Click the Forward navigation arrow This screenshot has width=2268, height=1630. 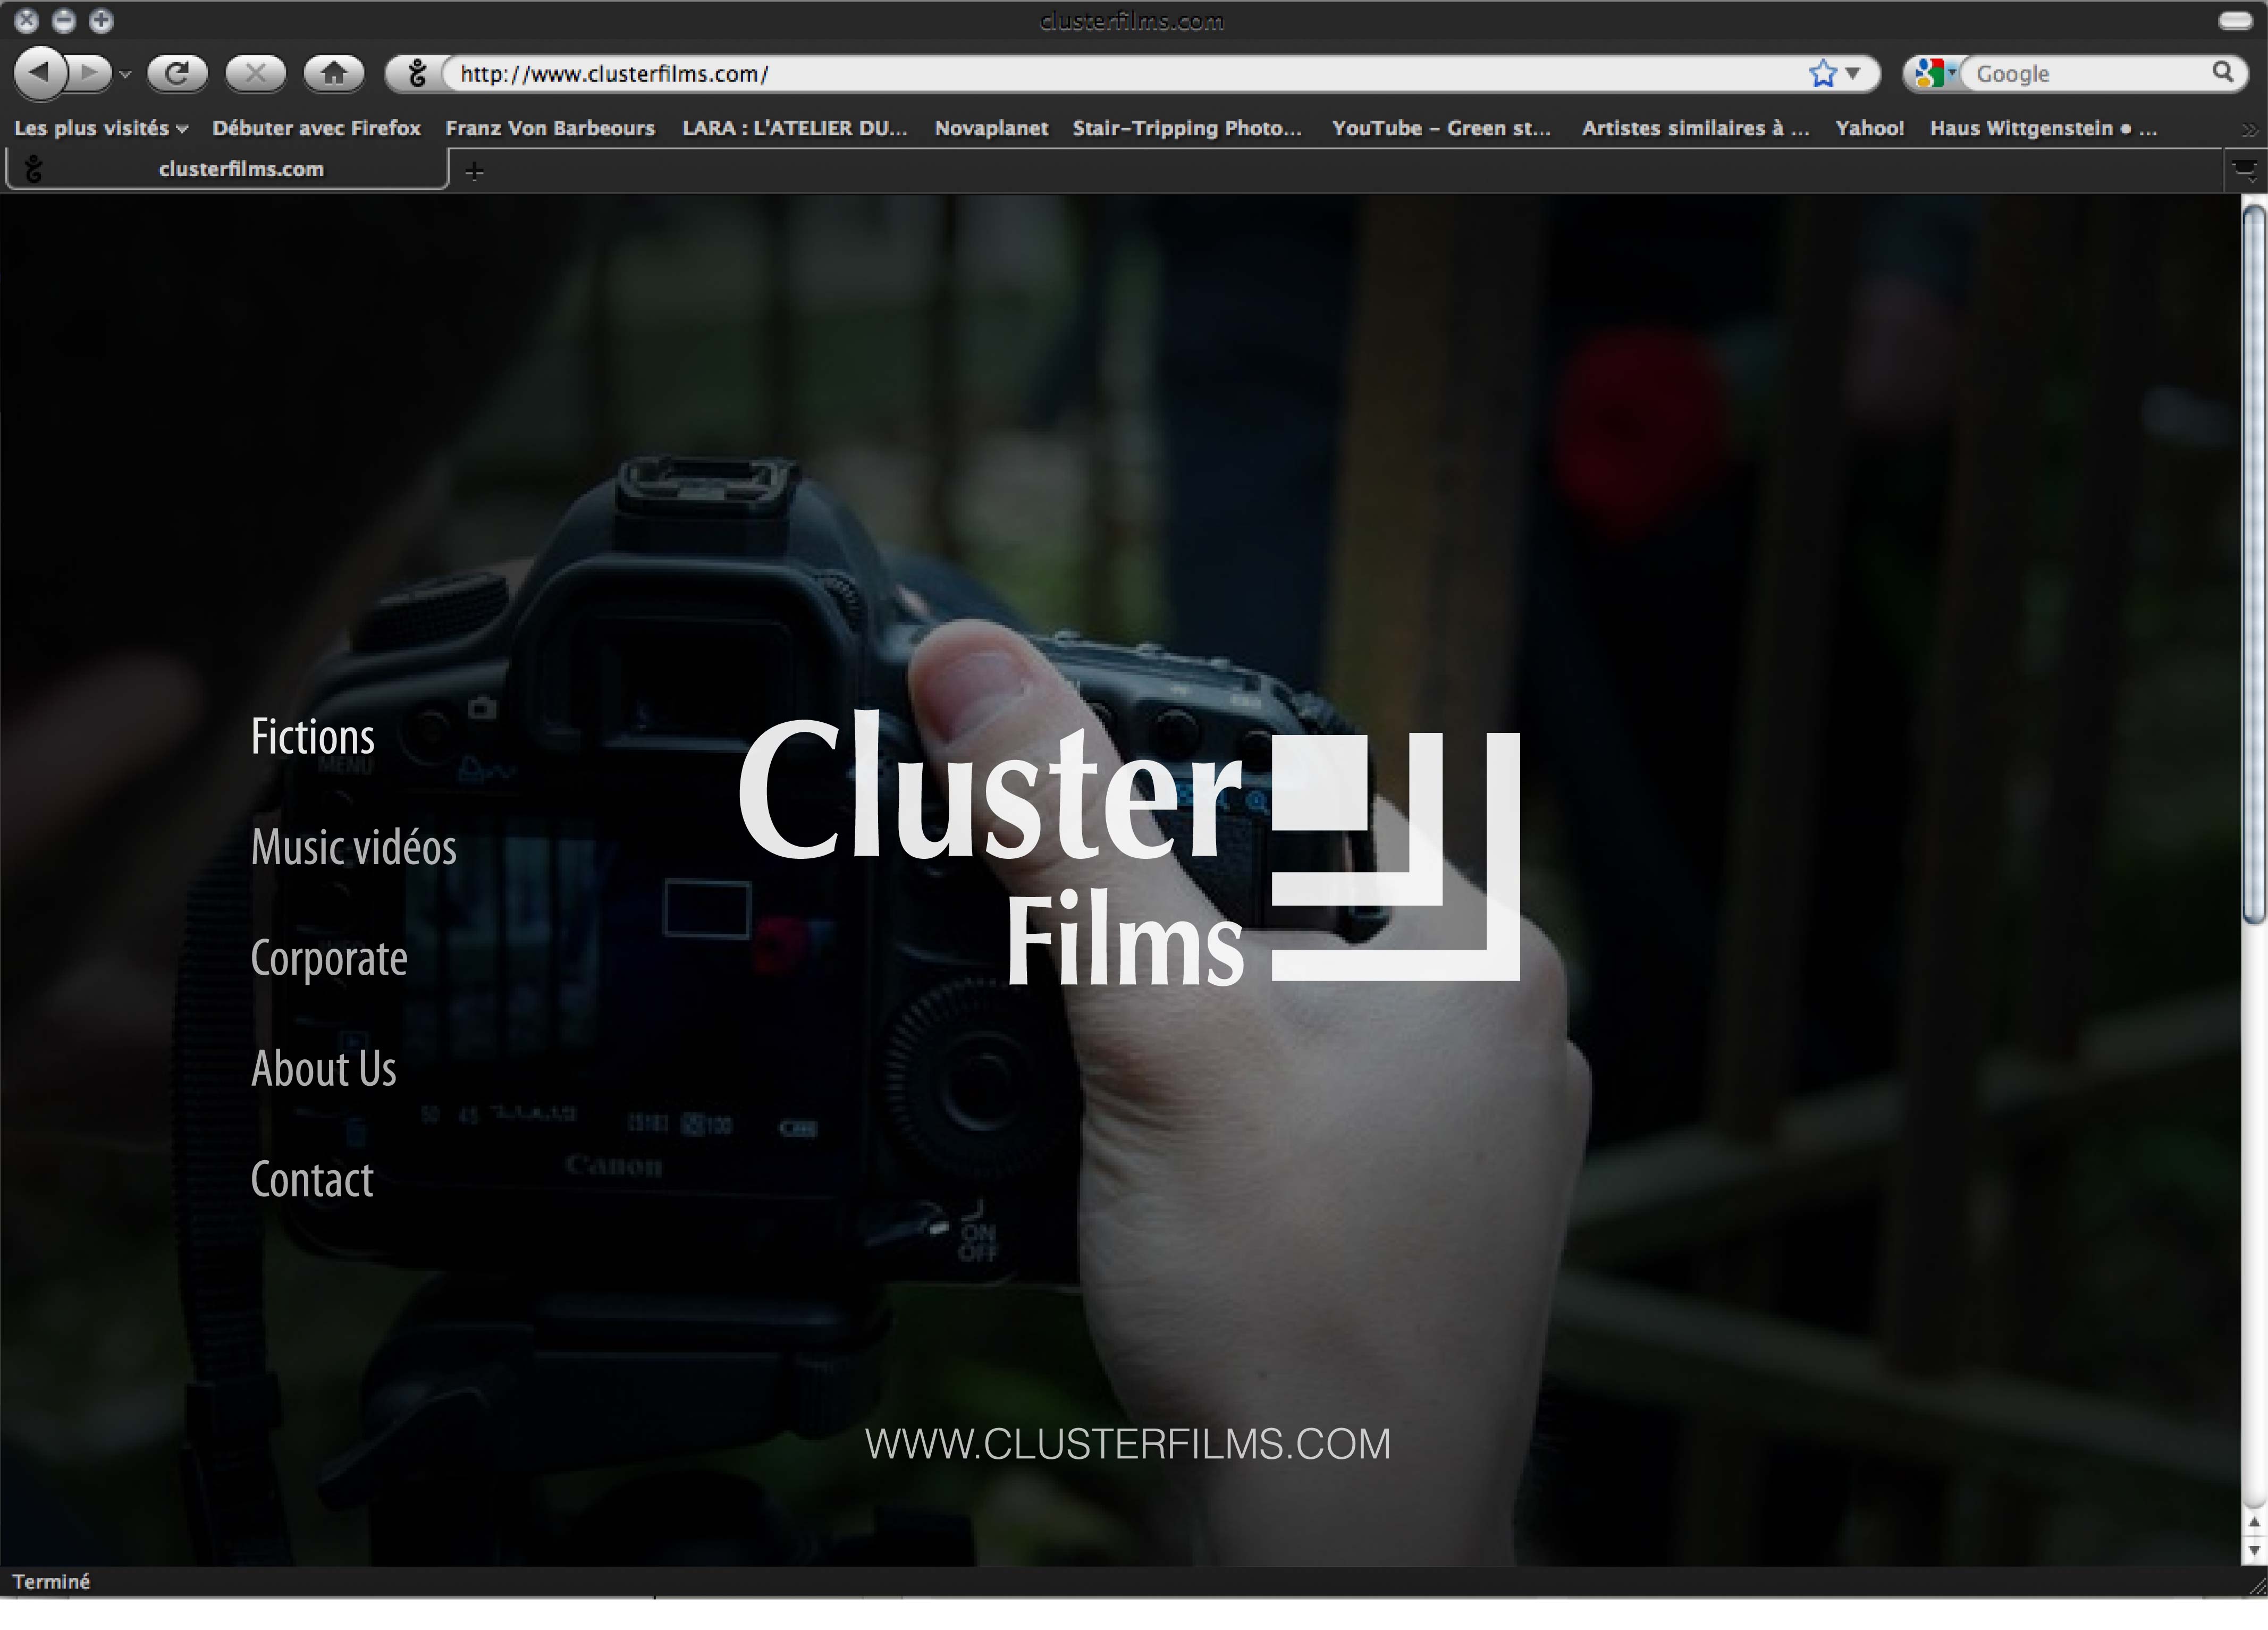91,73
